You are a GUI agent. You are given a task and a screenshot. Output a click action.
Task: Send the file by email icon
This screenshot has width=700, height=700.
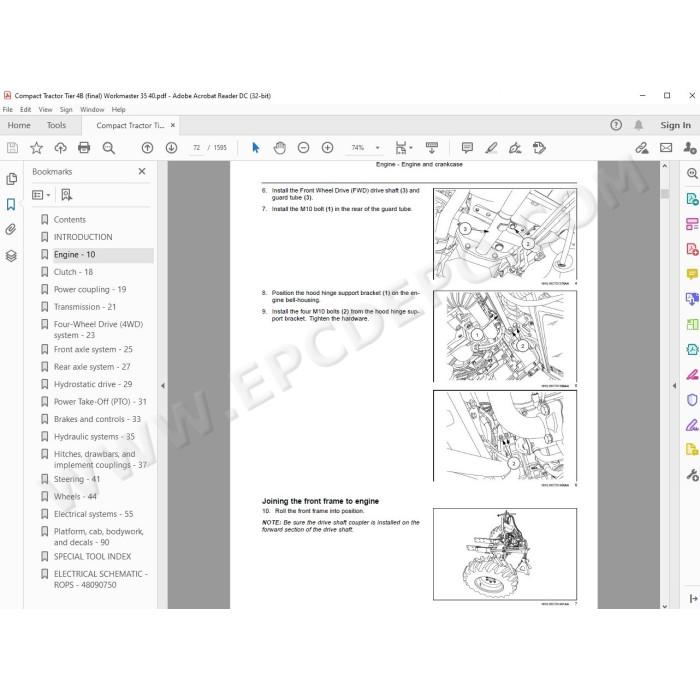pyautogui.click(x=666, y=148)
